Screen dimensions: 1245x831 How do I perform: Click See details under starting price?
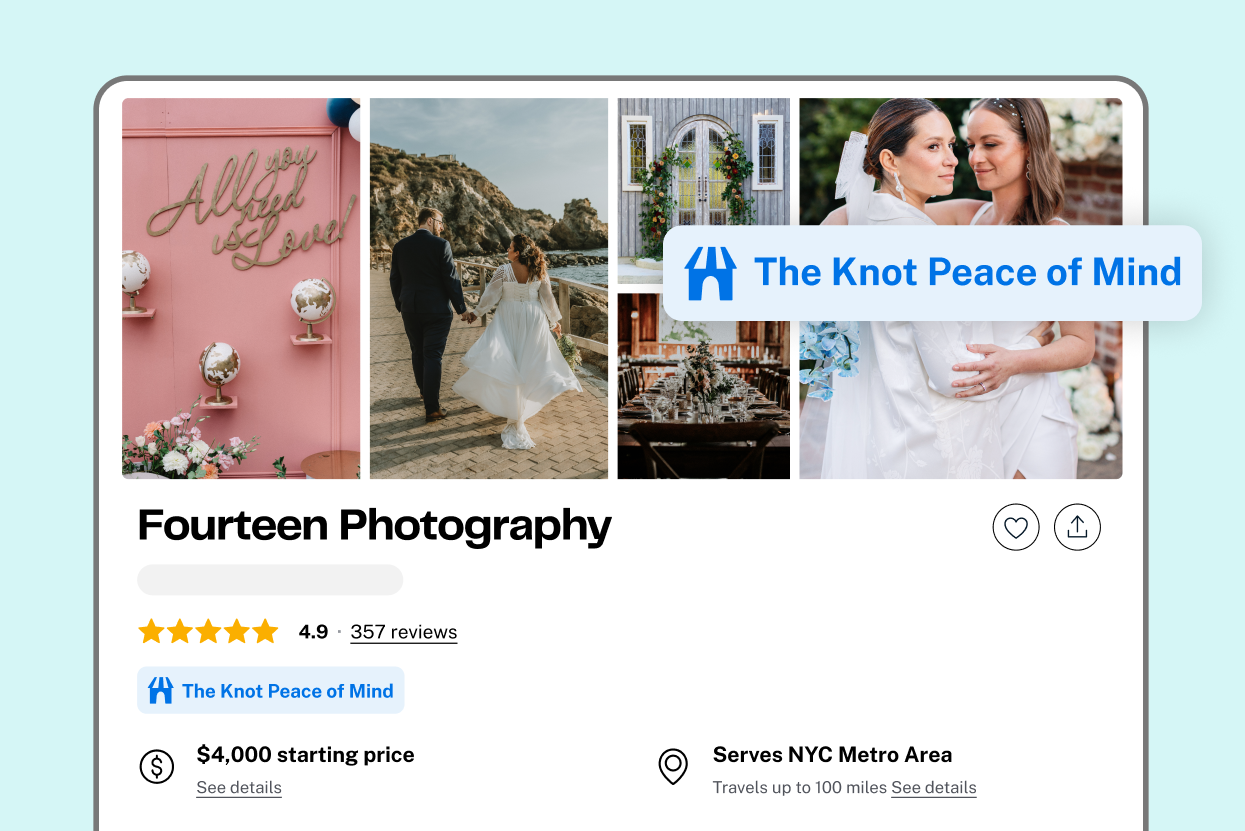pyautogui.click(x=239, y=788)
